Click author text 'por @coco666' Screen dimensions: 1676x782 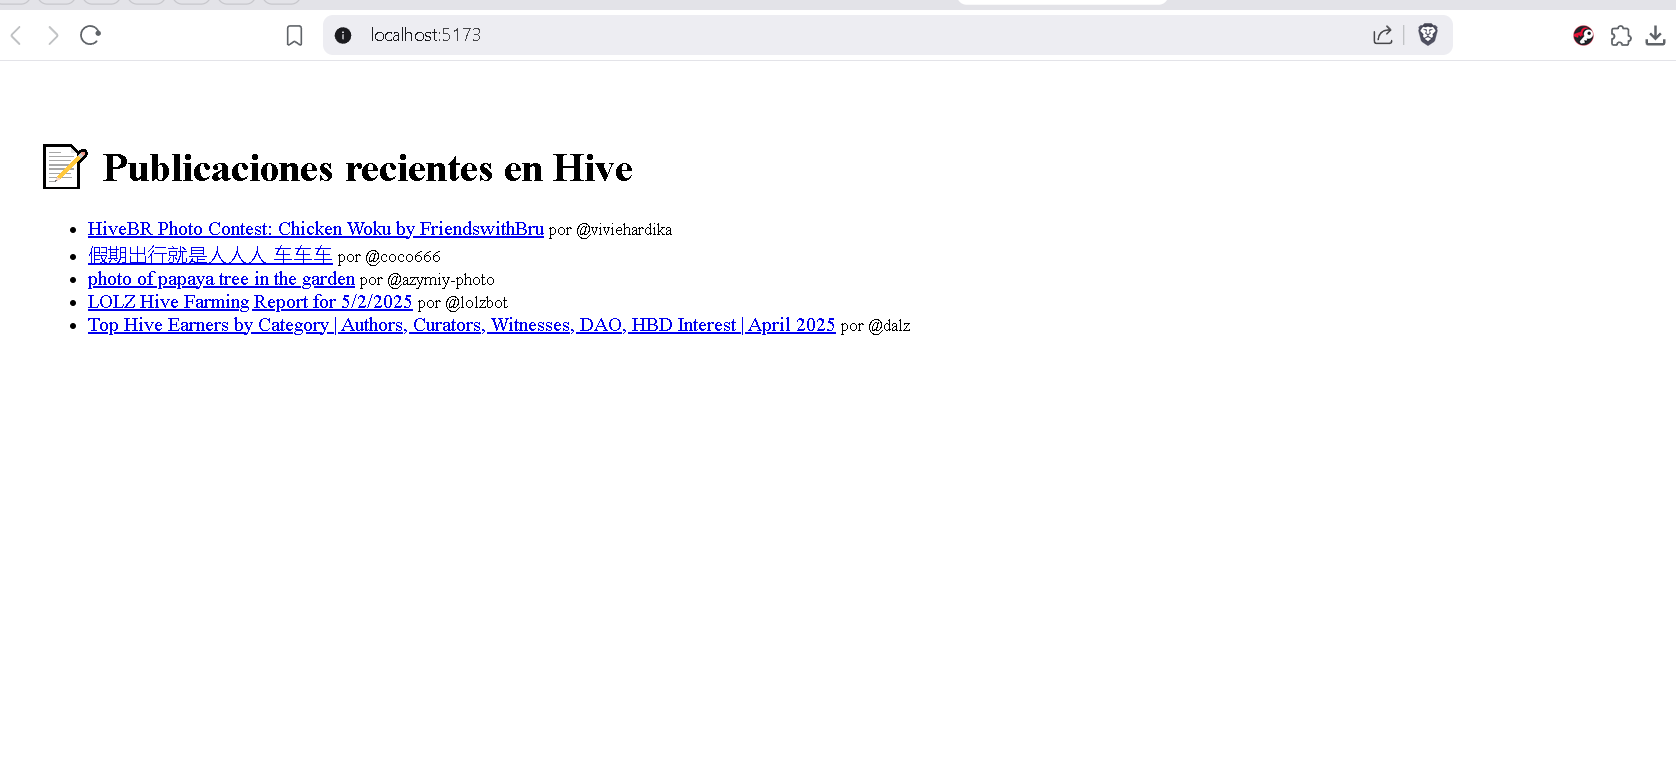click(389, 257)
